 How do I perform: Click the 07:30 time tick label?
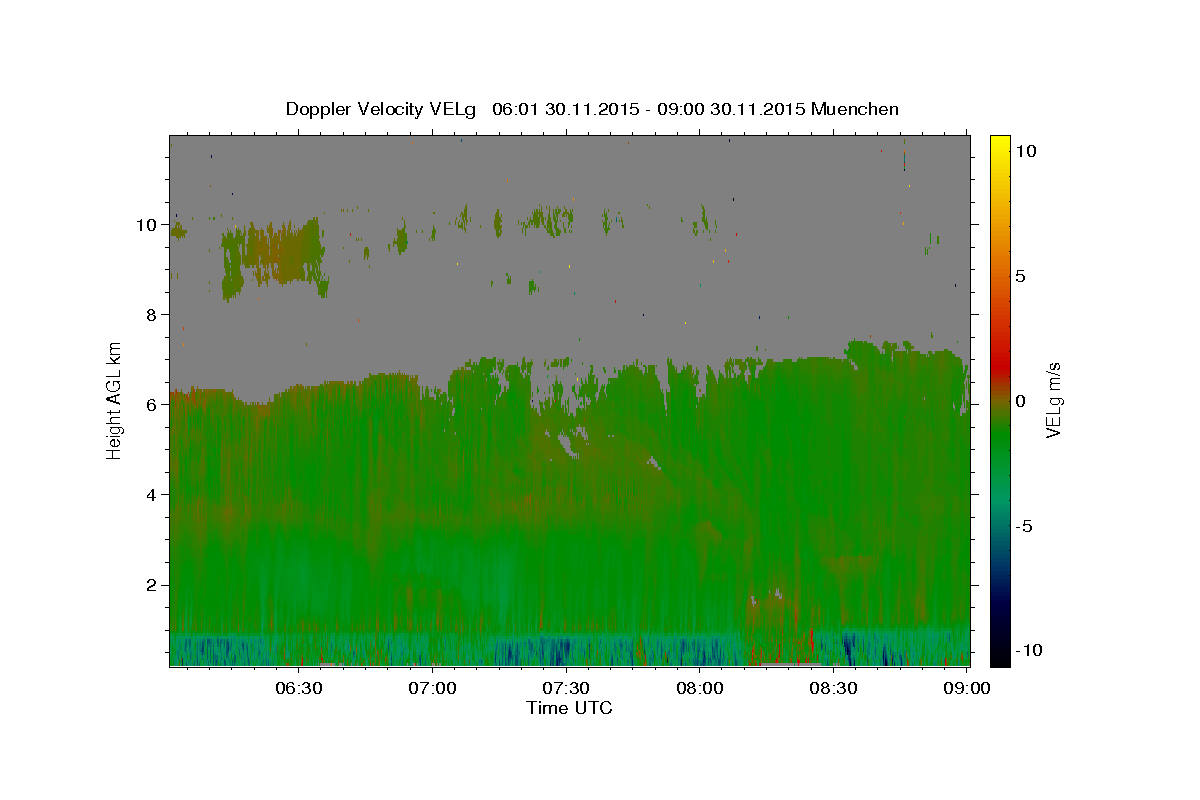click(x=566, y=688)
